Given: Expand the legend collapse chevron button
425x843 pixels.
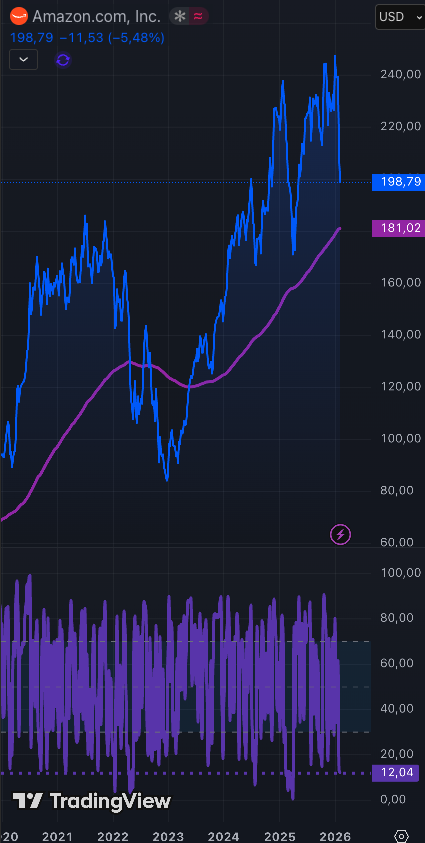Looking at the screenshot, I should pos(23,60).
